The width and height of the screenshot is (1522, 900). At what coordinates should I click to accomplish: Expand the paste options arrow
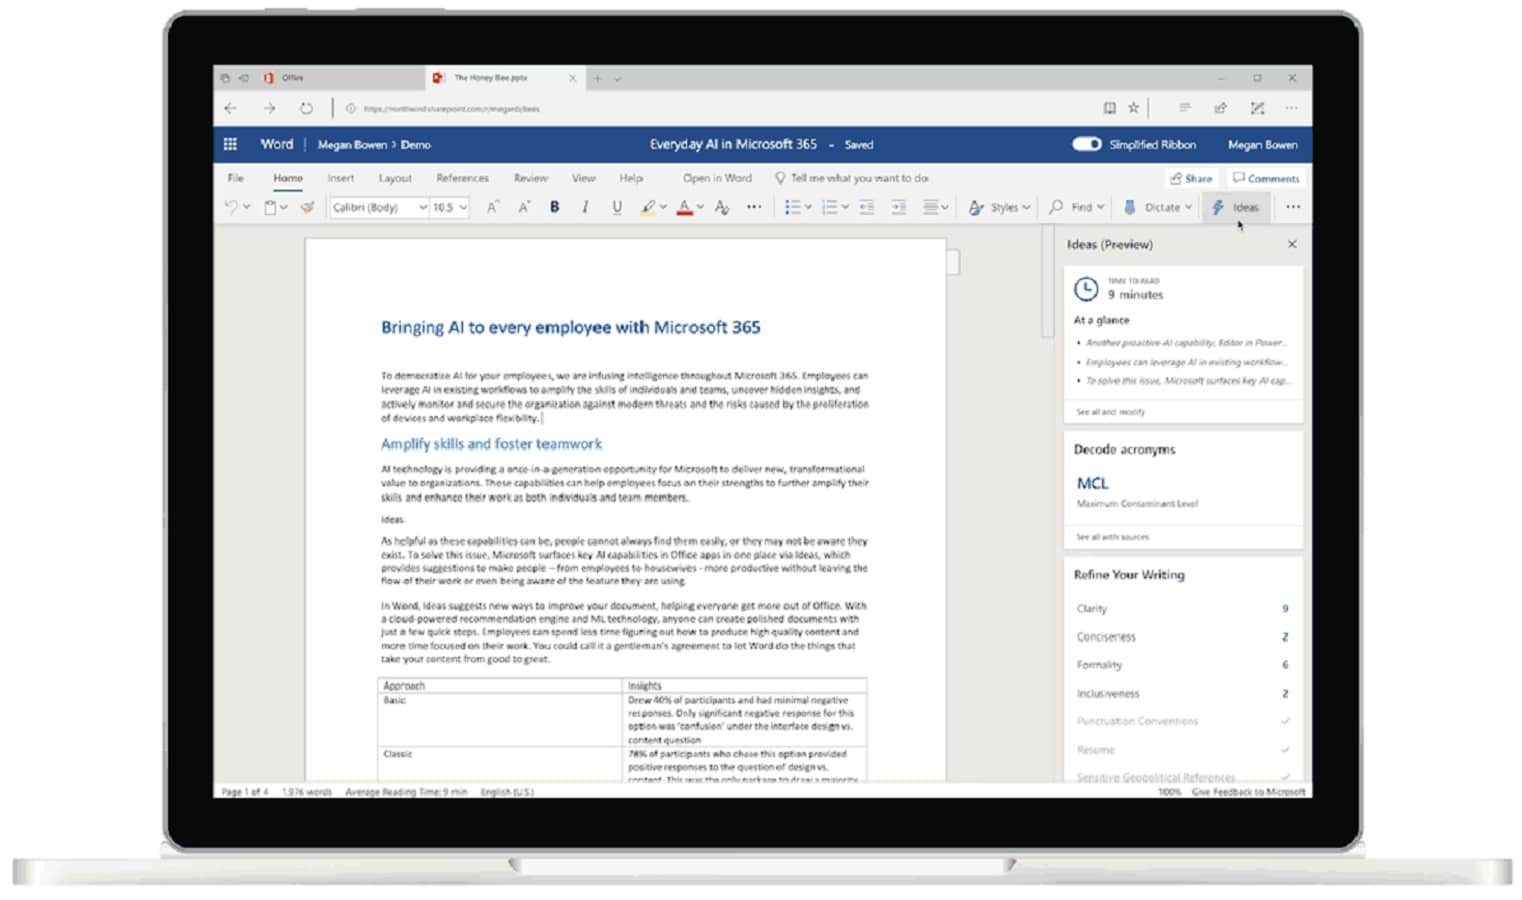[284, 208]
